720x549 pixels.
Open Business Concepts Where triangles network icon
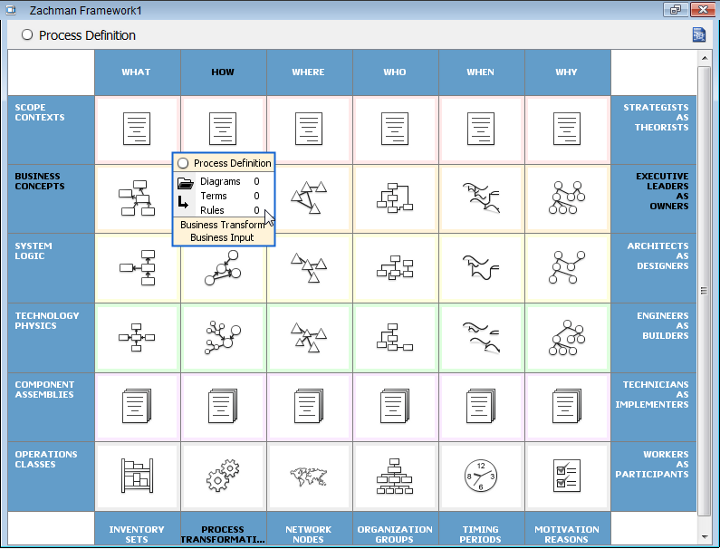(x=309, y=198)
